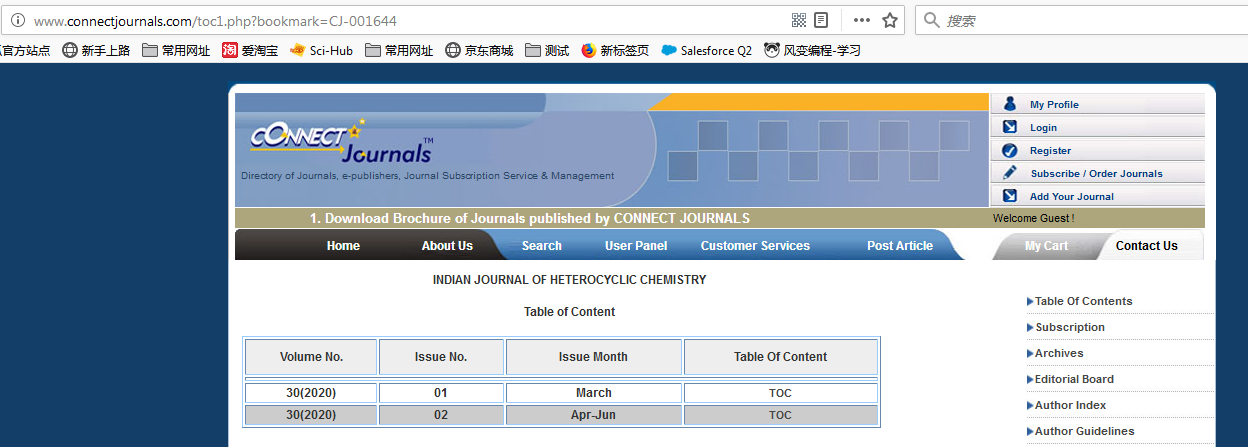Click 30(2020) volume cell in March row
The image size is (1248, 447).
click(311, 393)
